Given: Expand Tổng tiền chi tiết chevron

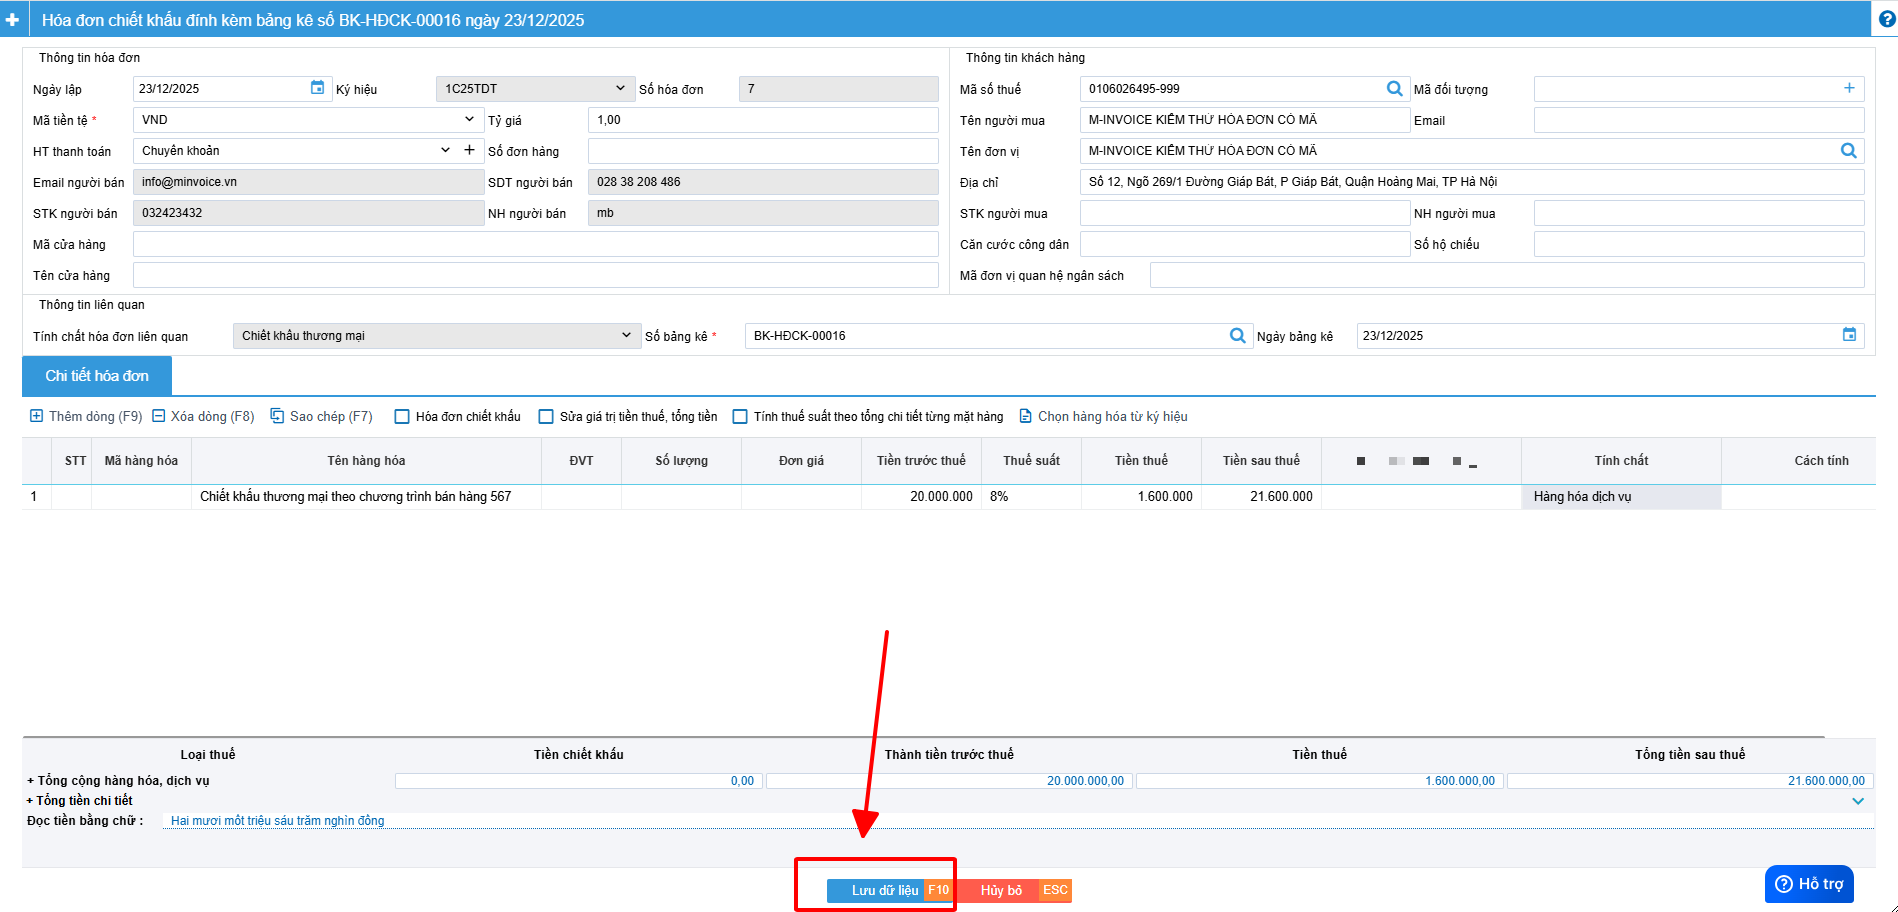Looking at the screenshot, I should pos(1857,801).
